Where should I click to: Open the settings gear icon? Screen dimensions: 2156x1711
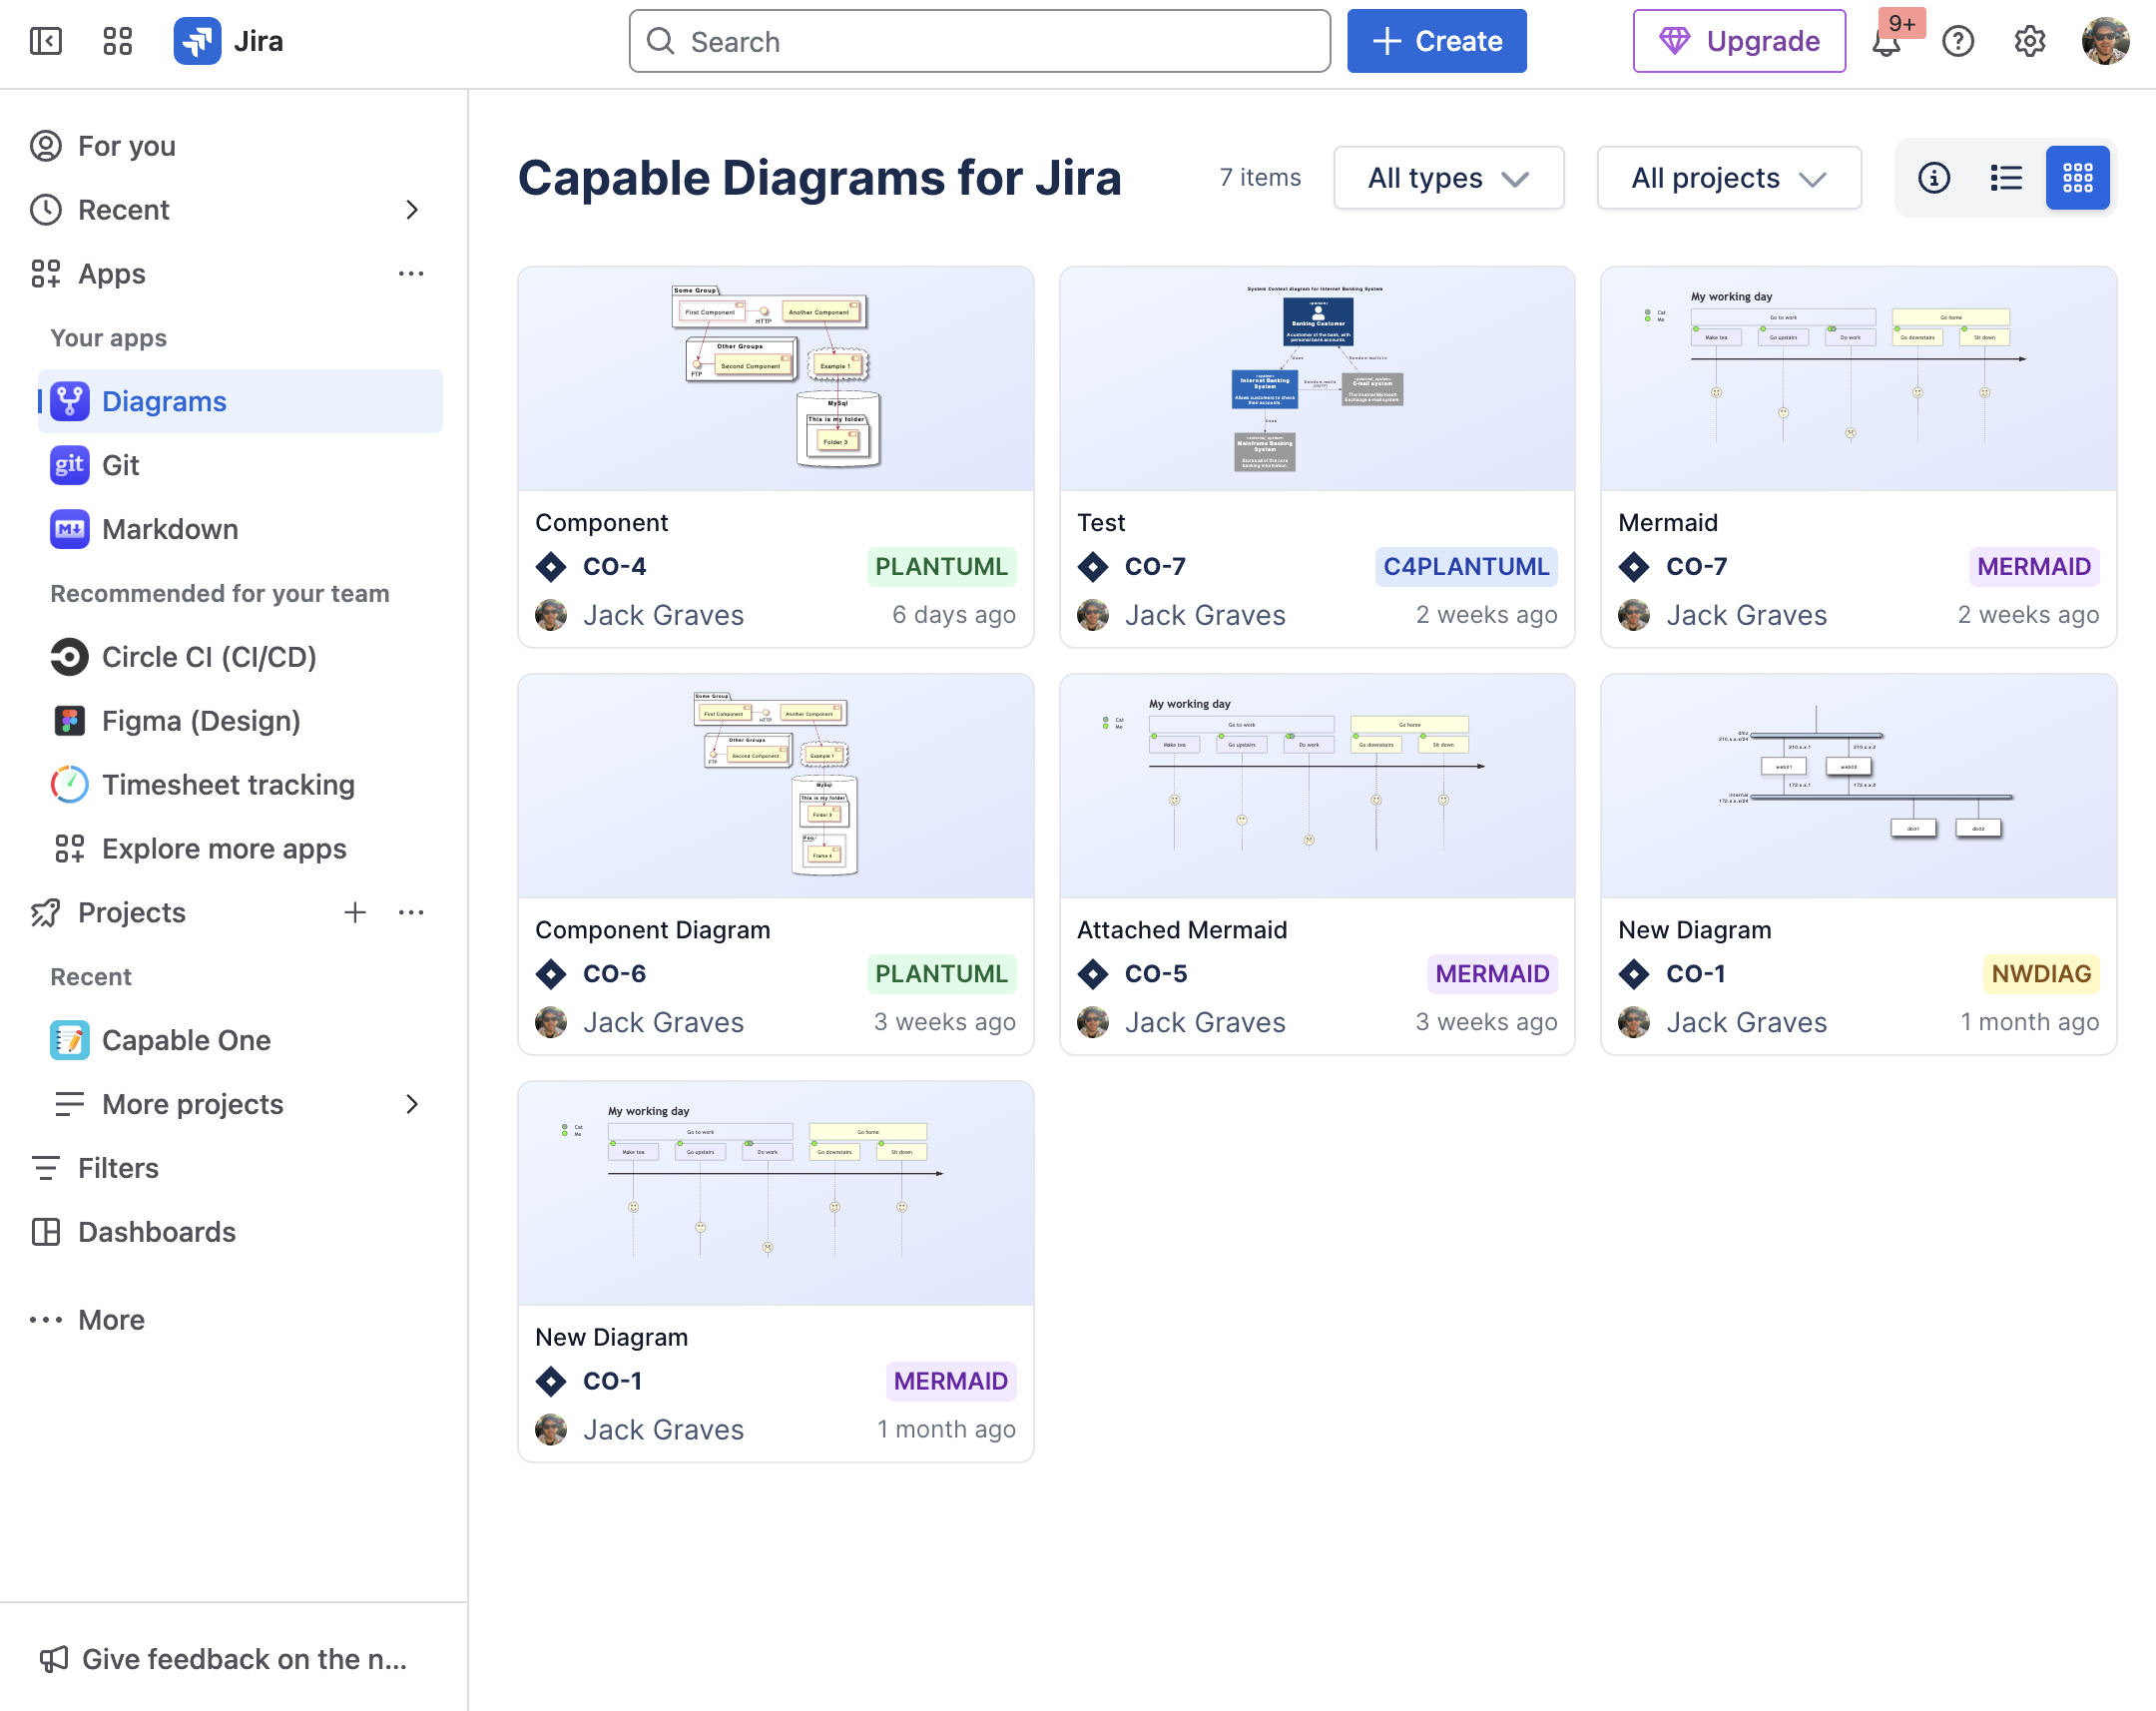[x=2029, y=41]
